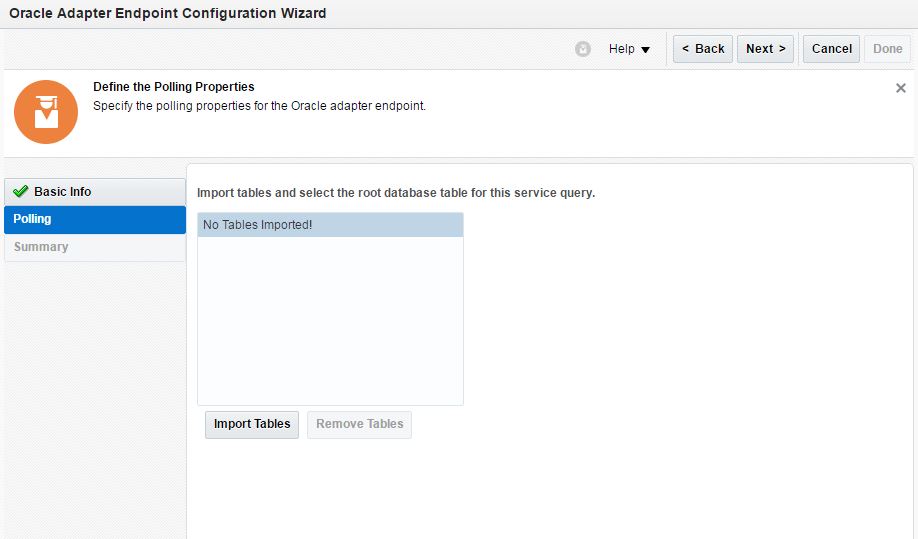Screen dimensions: 918x539
Task: Click the green checkmark on Basic Info
Action: click(x=21, y=191)
